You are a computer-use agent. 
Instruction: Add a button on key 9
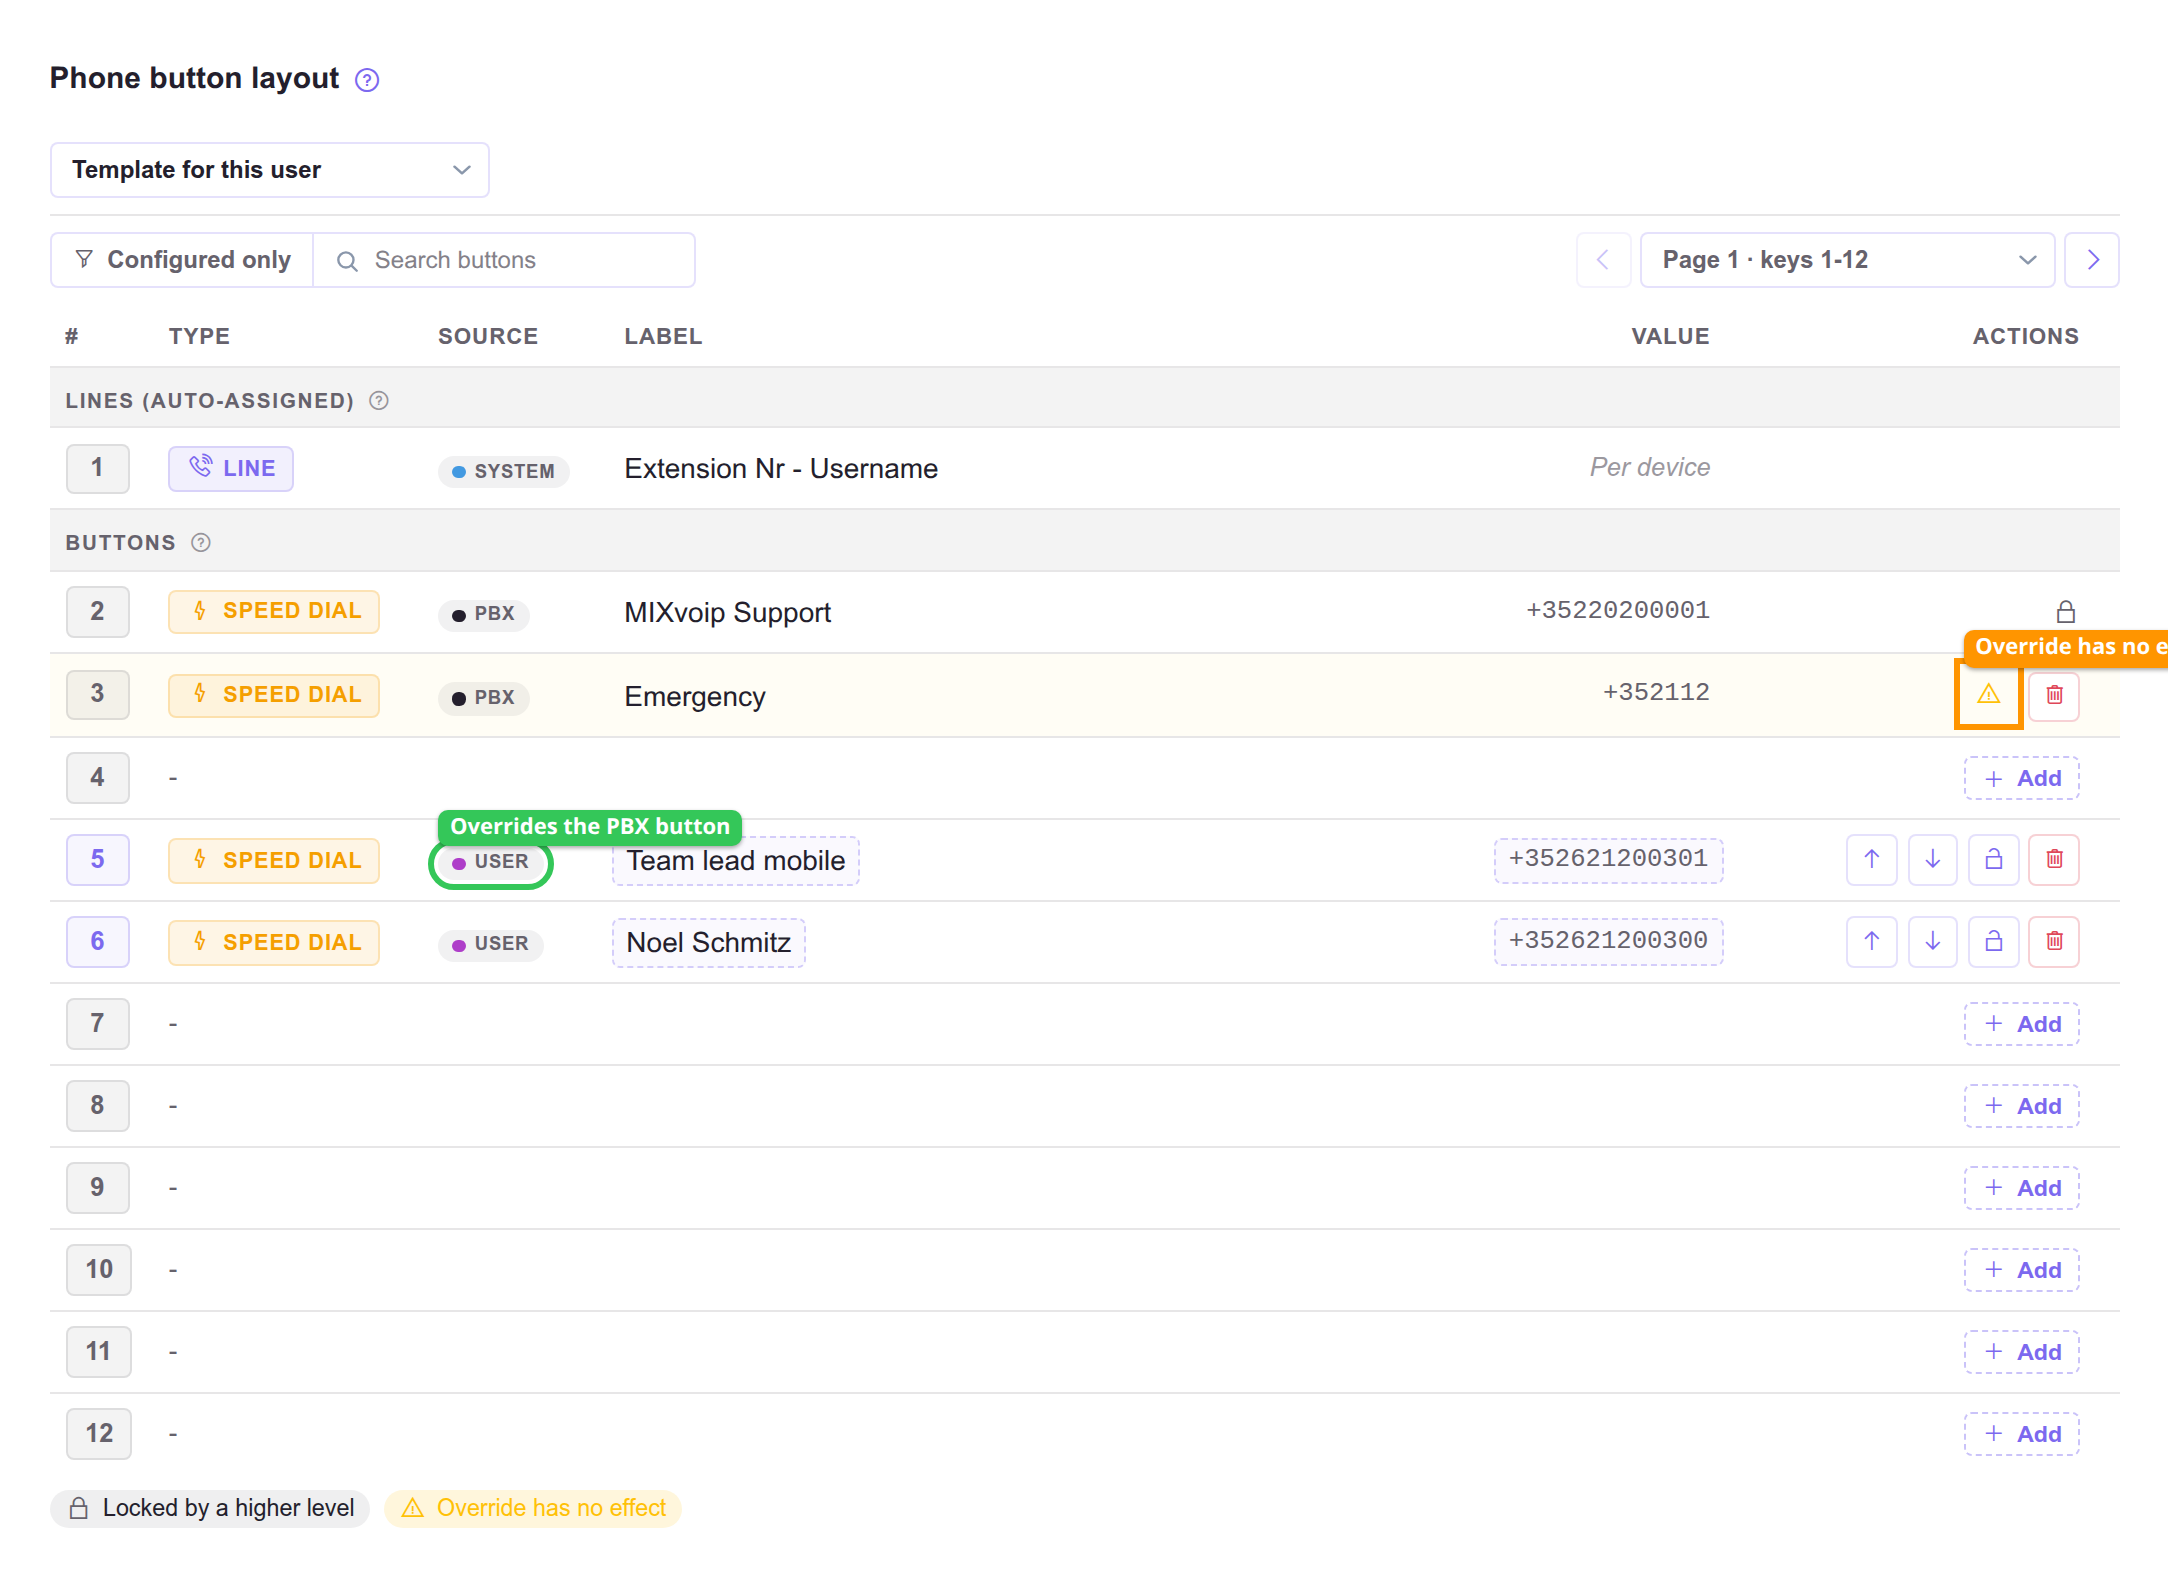tap(2022, 1188)
